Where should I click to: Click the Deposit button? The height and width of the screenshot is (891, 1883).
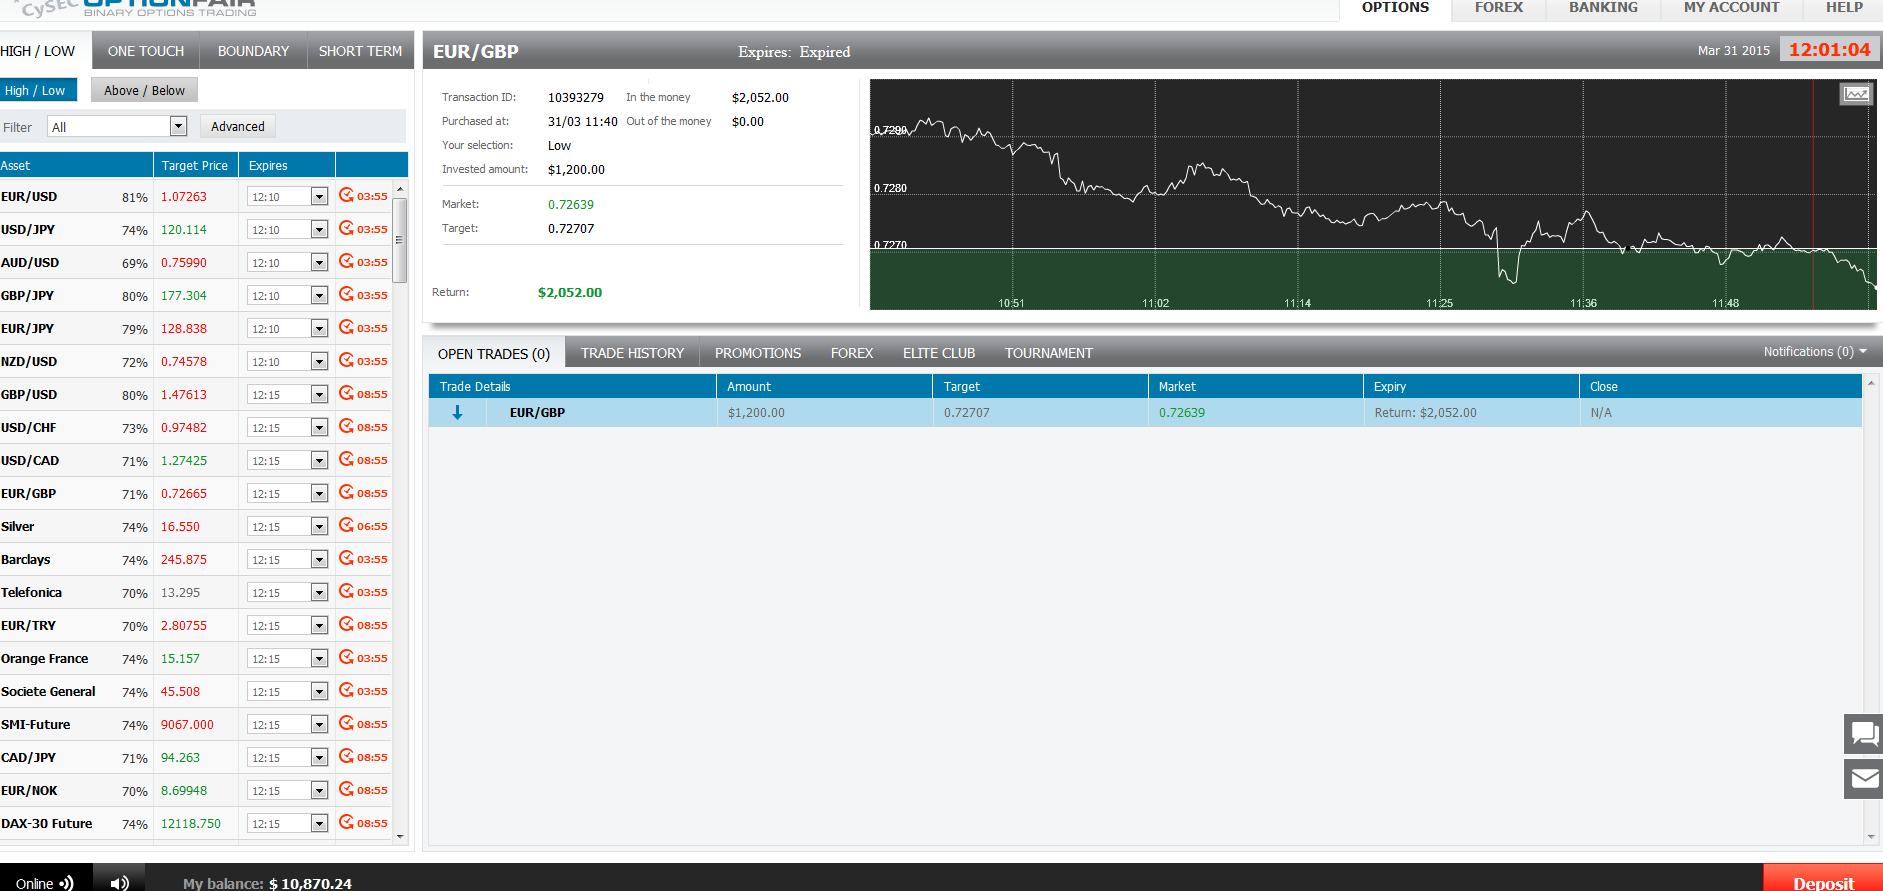click(1823, 882)
